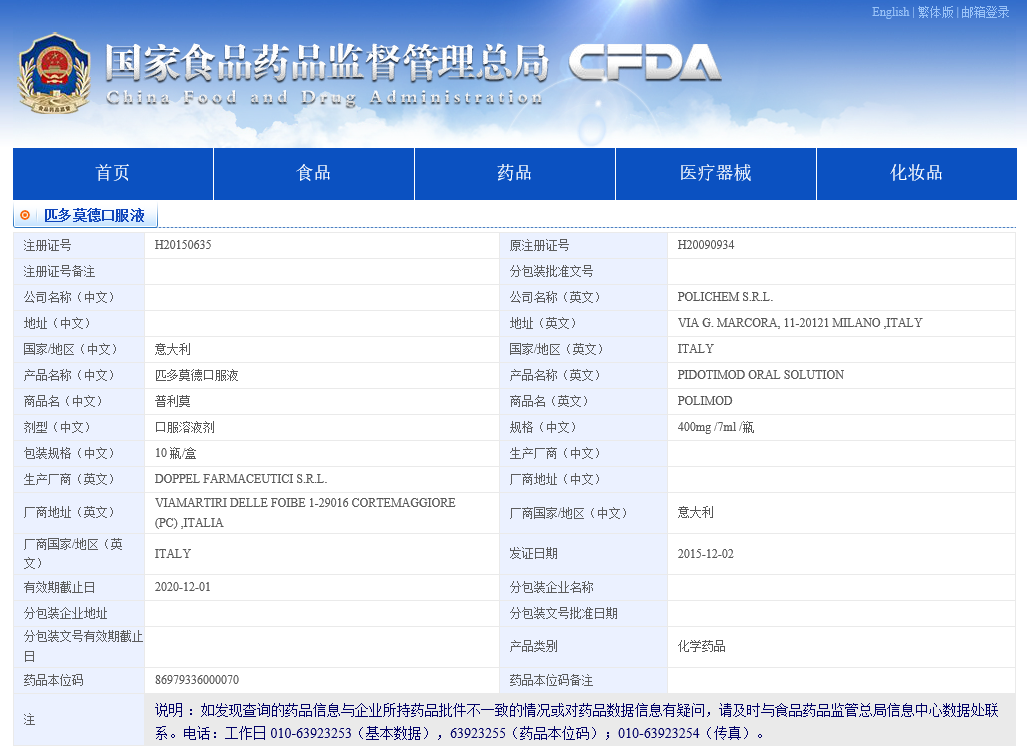Screen dimensions: 1027x749
Task: Click the 剂型（中文） field label
Action: pos(57,428)
